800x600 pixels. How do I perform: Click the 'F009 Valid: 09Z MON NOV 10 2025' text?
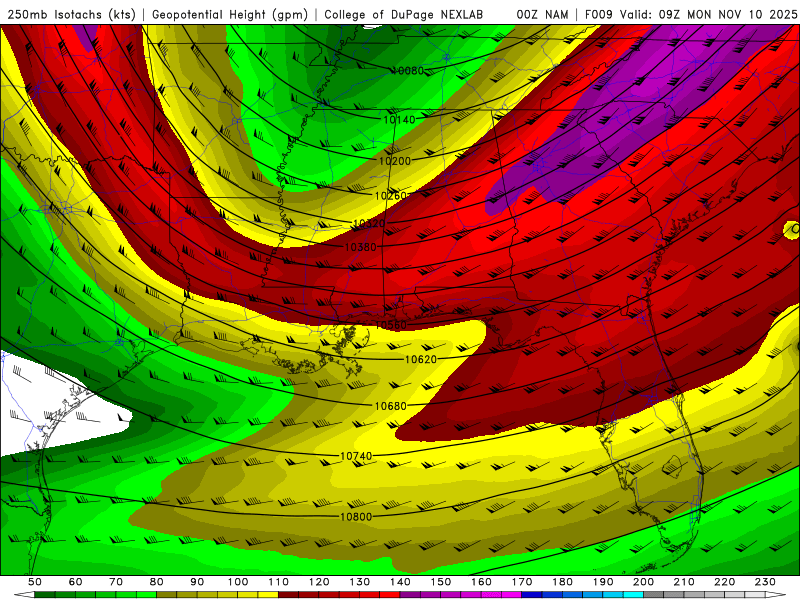tap(691, 14)
